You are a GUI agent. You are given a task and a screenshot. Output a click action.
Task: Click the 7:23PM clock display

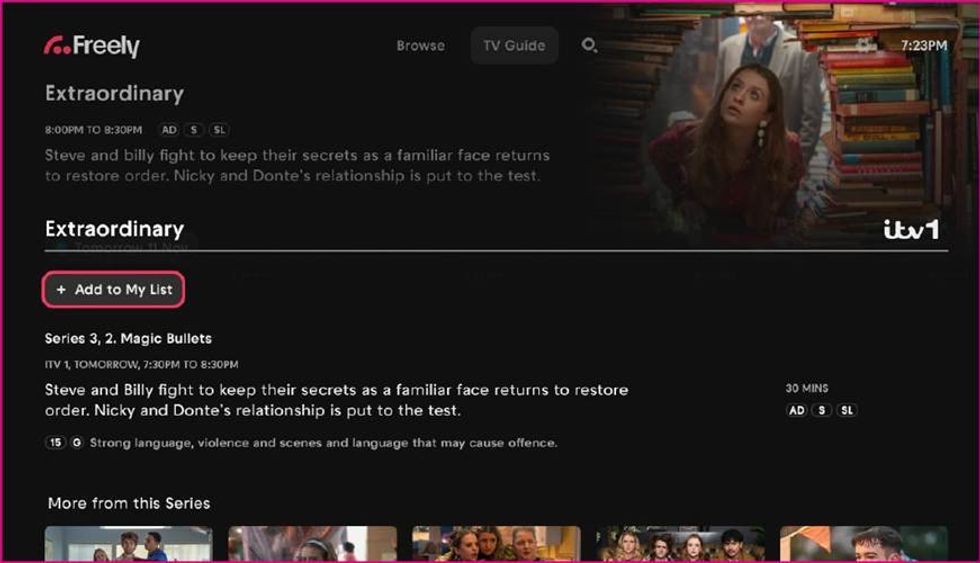coord(923,46)
